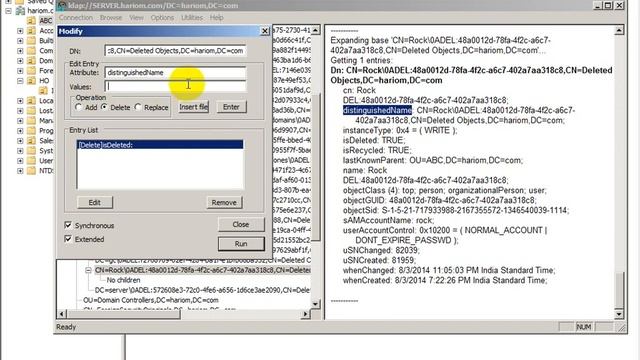Screen dimensions: 640x360
Task: Click the Fore folder icon
Action: point(31,71)
